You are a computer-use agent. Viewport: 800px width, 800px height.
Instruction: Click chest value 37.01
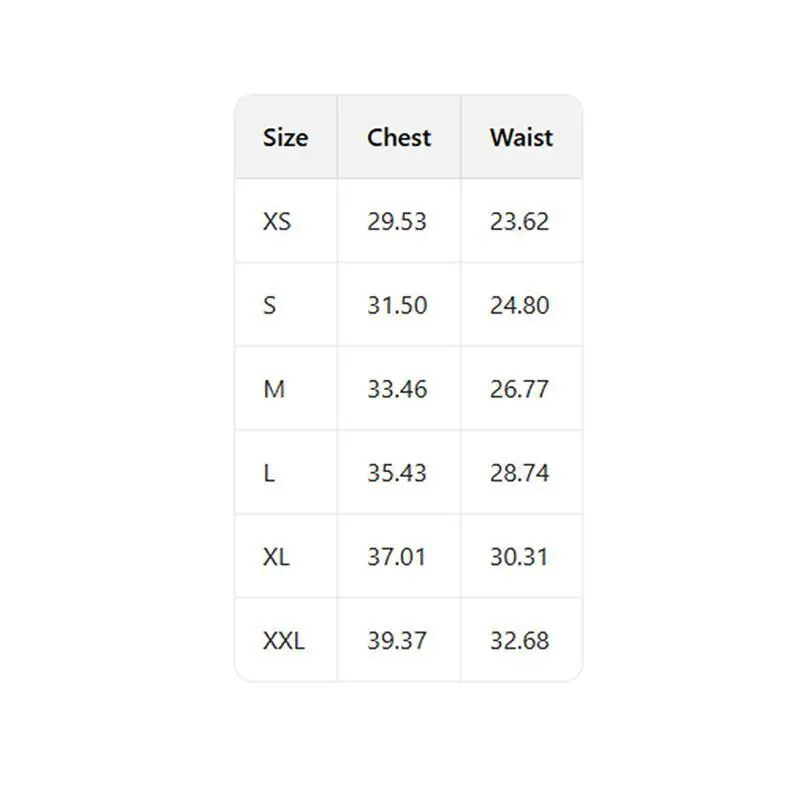tap(397, 557)
